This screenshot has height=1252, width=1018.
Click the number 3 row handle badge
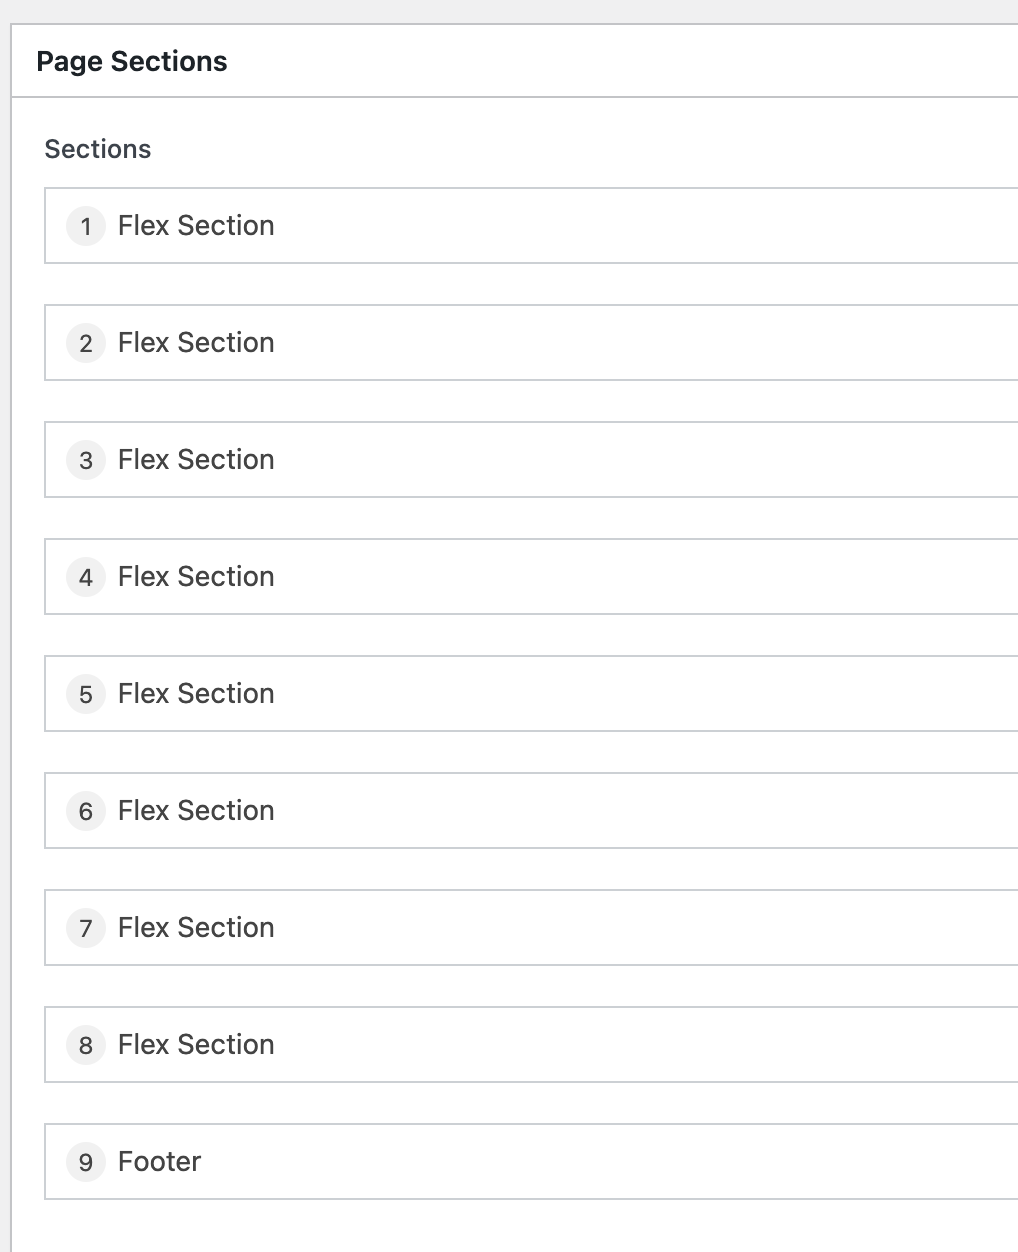point(86,460)
